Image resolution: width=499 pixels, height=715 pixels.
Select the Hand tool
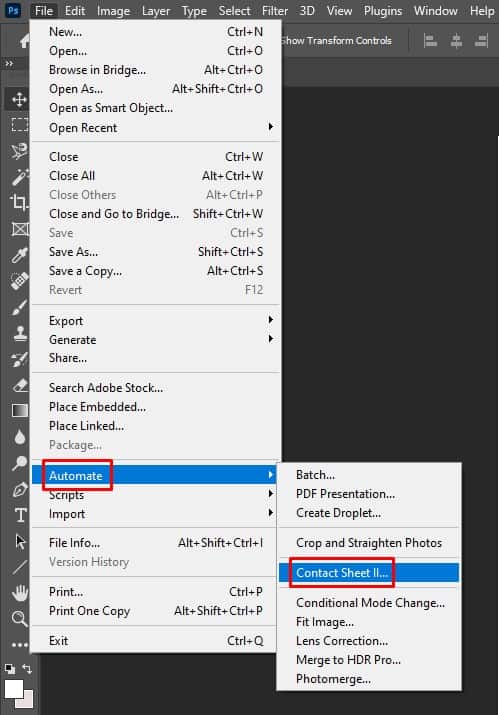(x=19, y=593)
